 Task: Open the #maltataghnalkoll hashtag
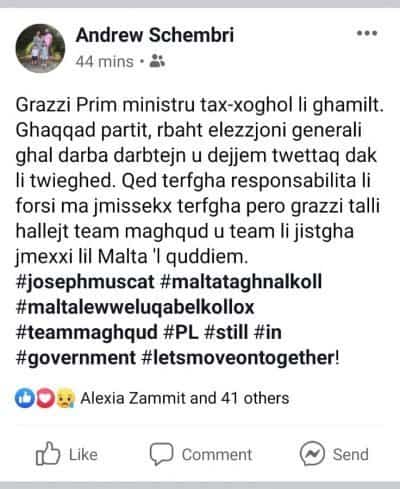[241, 282]
